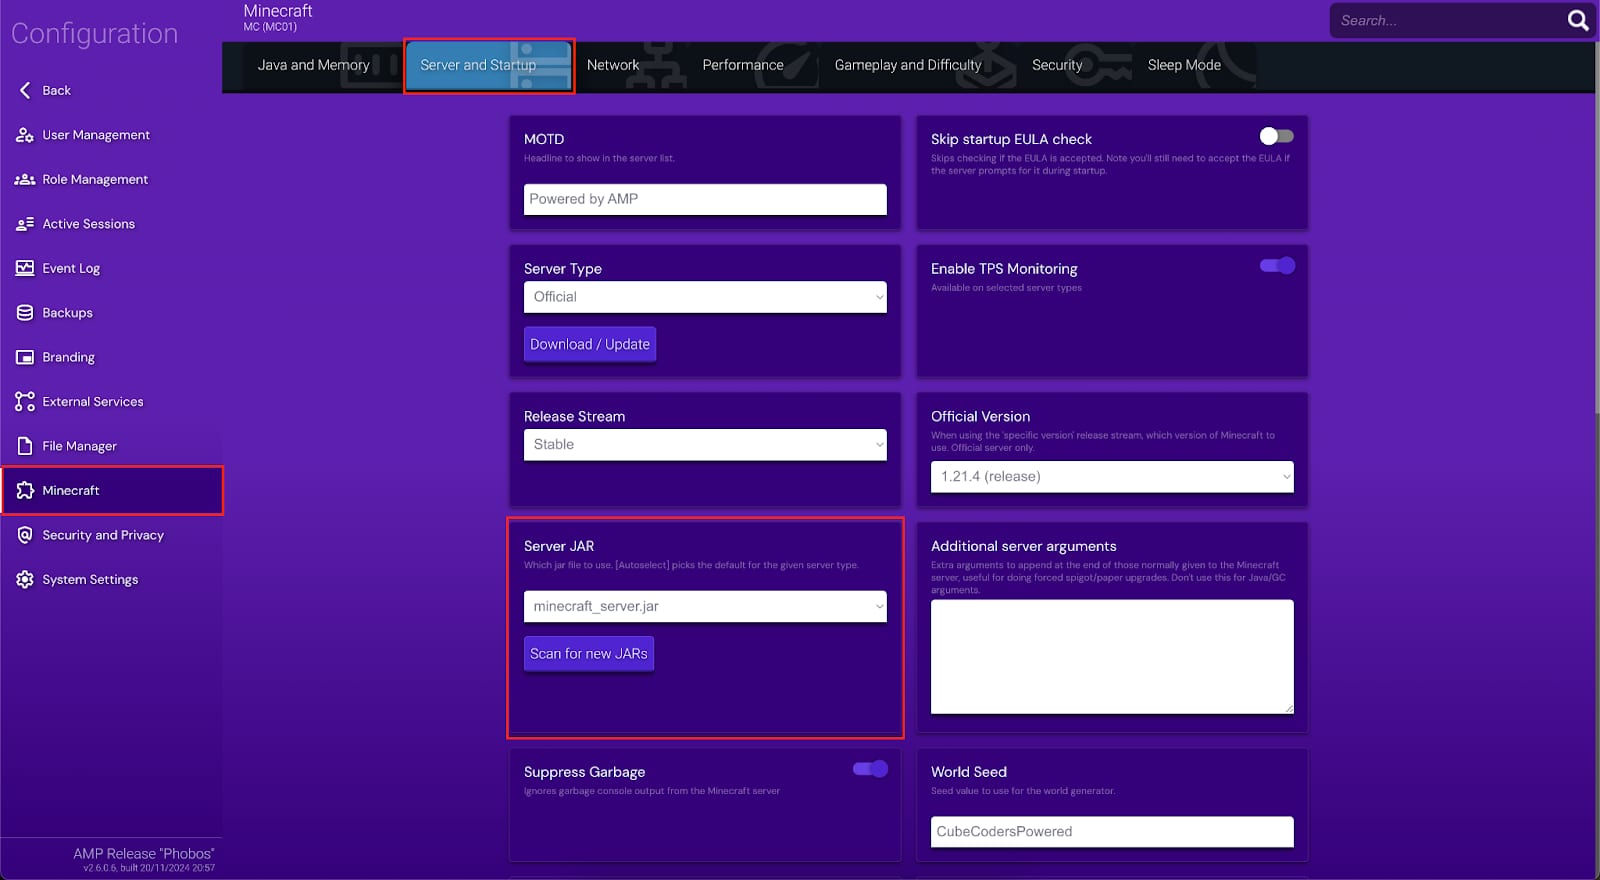Enable Skip startup EULA check toggle
Viewport: 1600px width, 880px height.
coord(1276,136)
